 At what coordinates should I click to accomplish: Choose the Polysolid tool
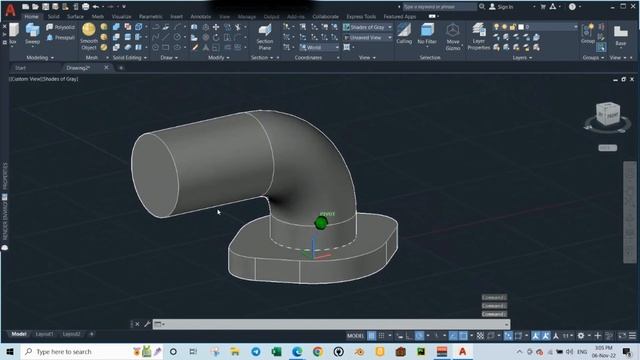click(61, 27)
